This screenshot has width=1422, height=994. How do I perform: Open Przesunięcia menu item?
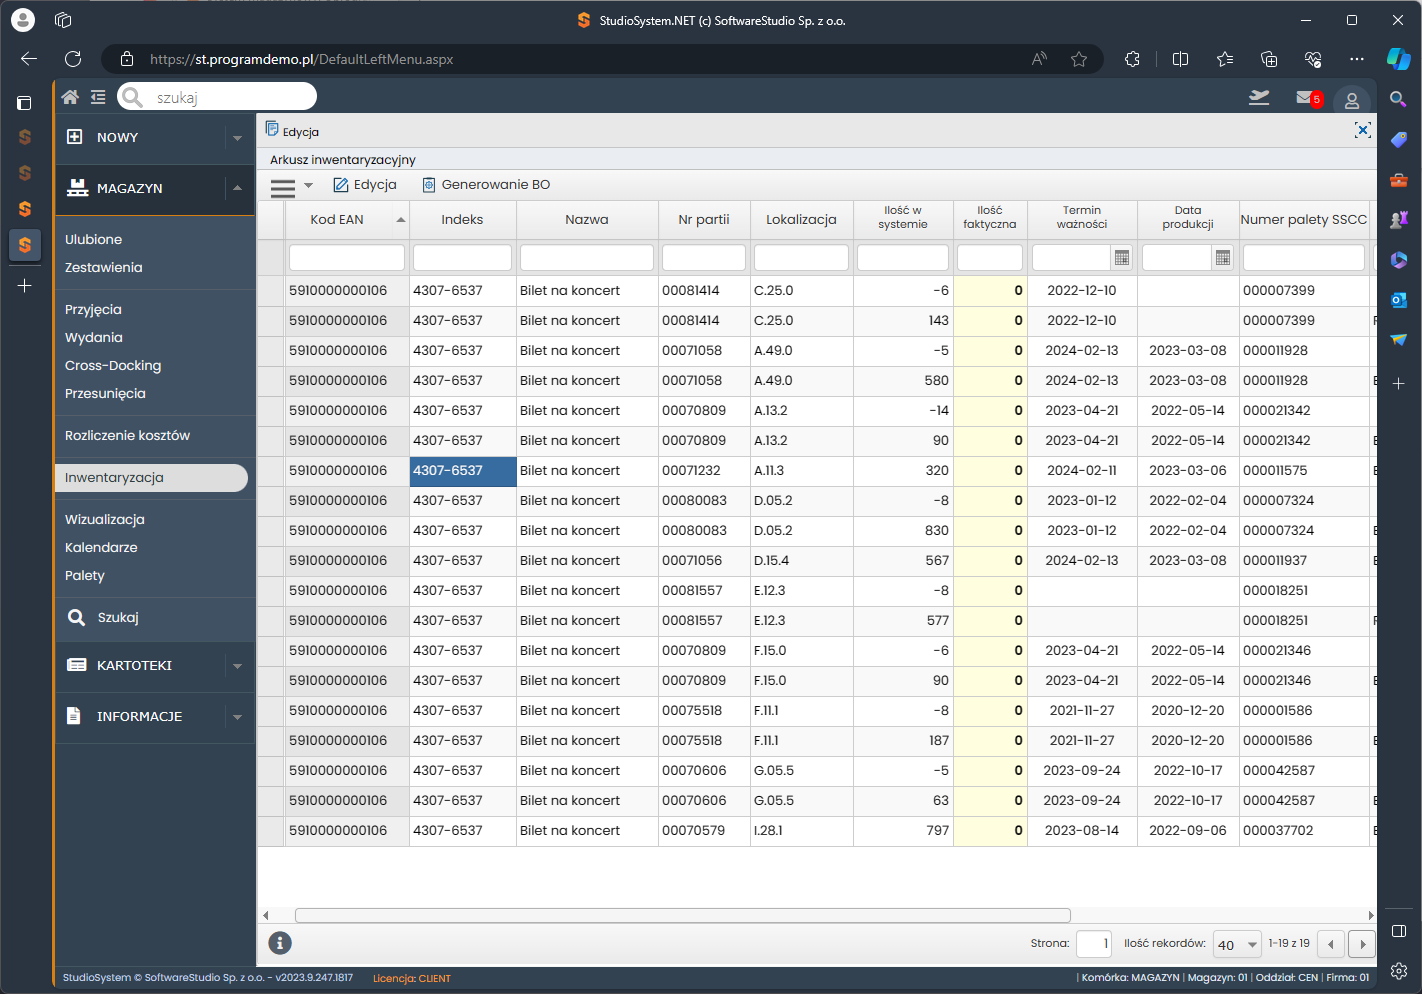105,394
